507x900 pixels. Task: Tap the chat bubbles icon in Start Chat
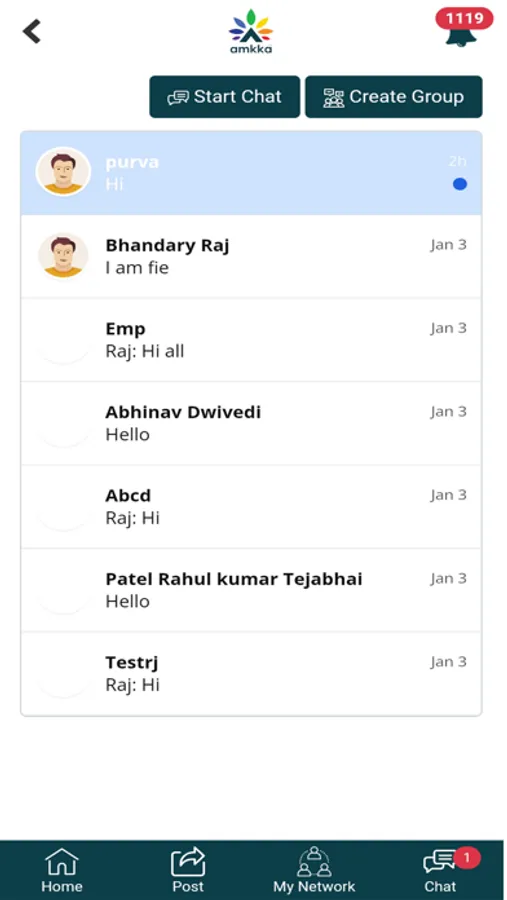178,98
